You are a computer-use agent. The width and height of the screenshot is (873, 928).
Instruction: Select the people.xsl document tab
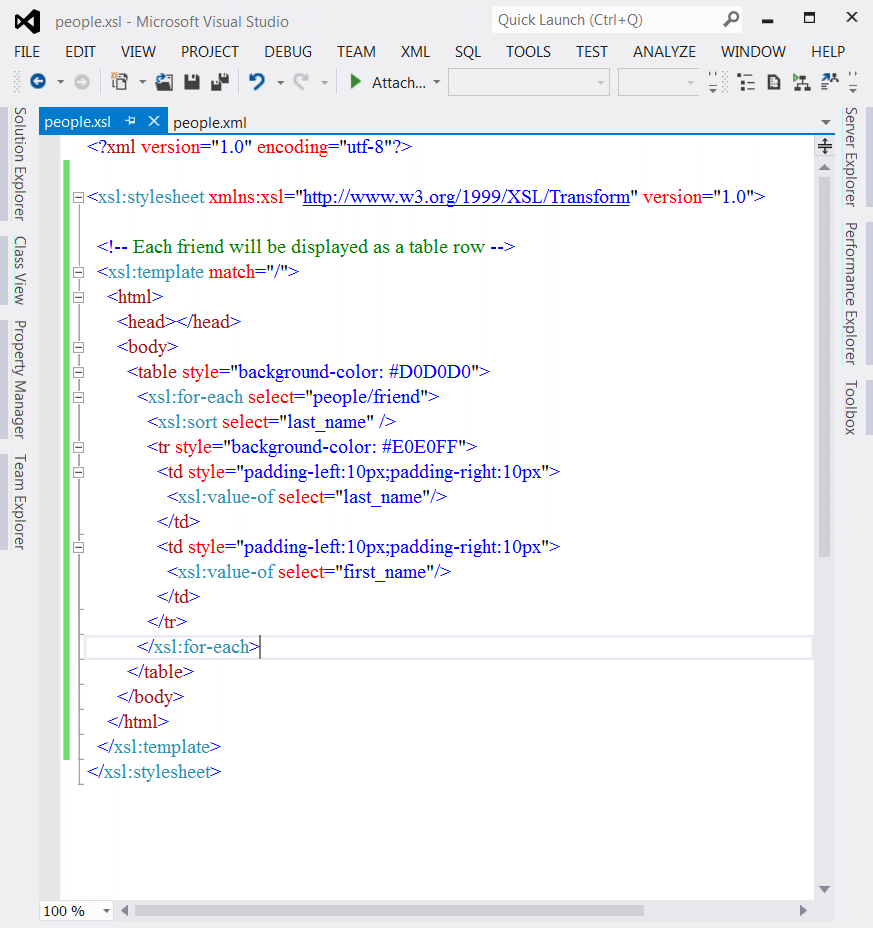(x=78, y=121)
